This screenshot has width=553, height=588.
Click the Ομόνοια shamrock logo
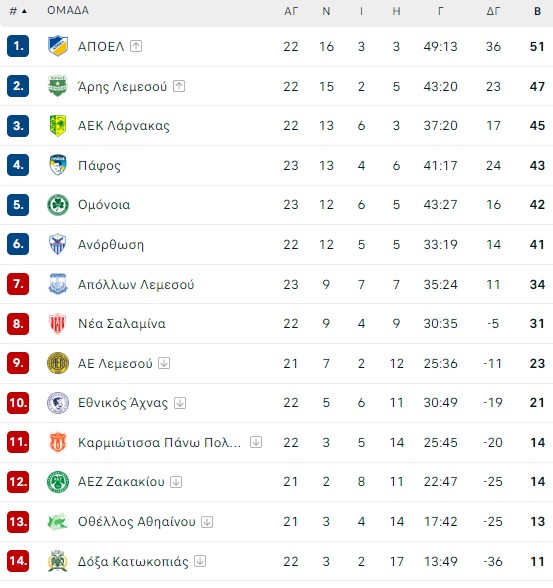pyautogui.click(x=58, y=205)
